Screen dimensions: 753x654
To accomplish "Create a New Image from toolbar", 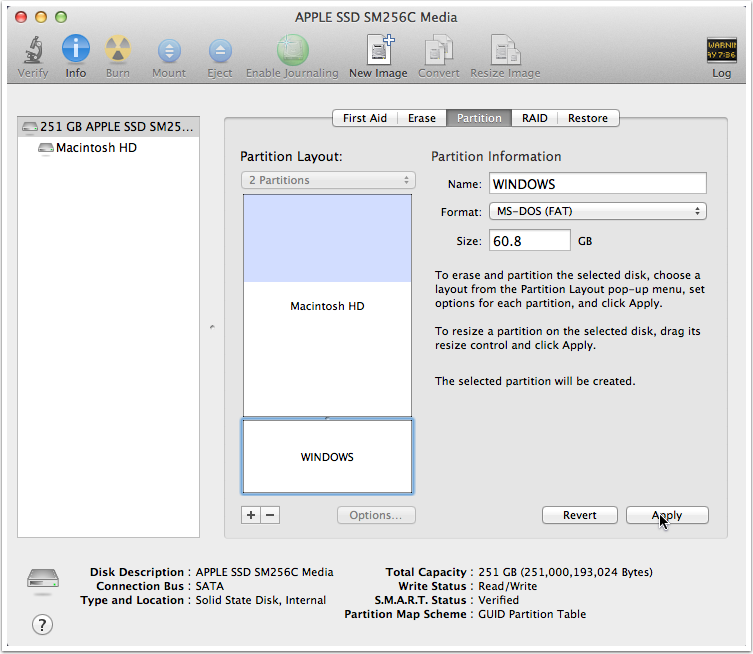I will [x=379, y=49].
